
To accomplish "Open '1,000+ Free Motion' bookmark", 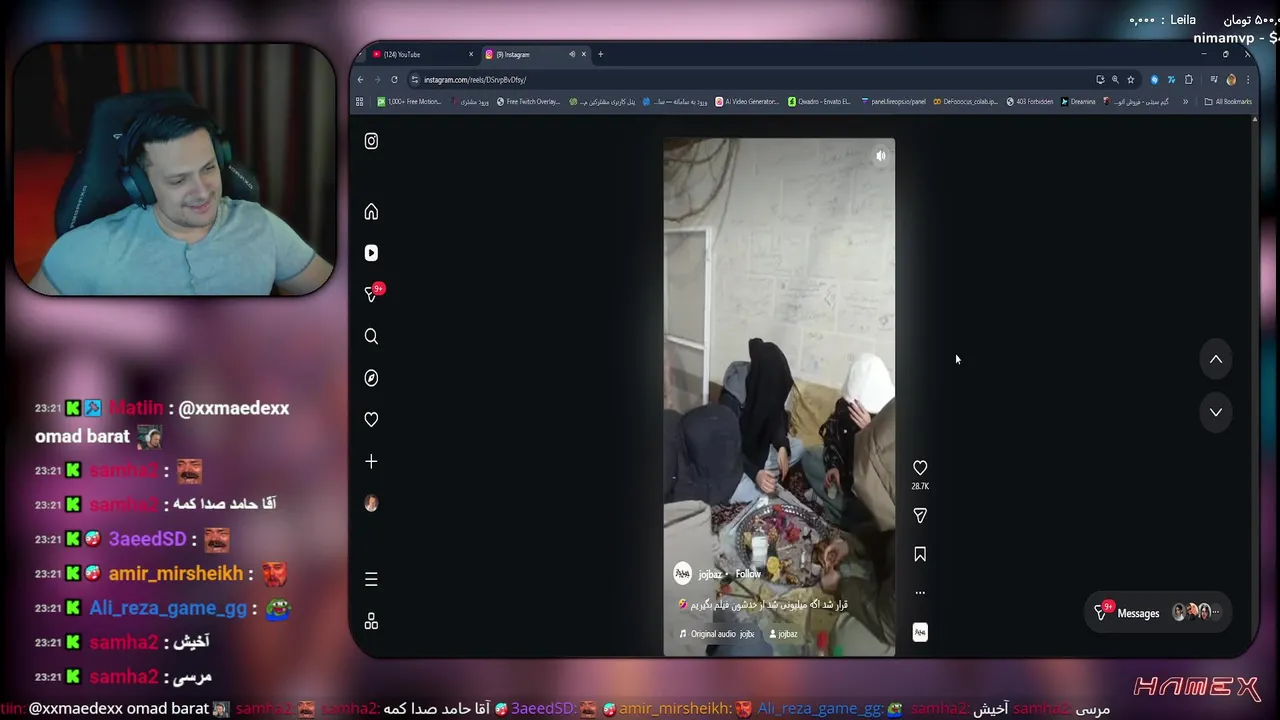I will [410, 101].
